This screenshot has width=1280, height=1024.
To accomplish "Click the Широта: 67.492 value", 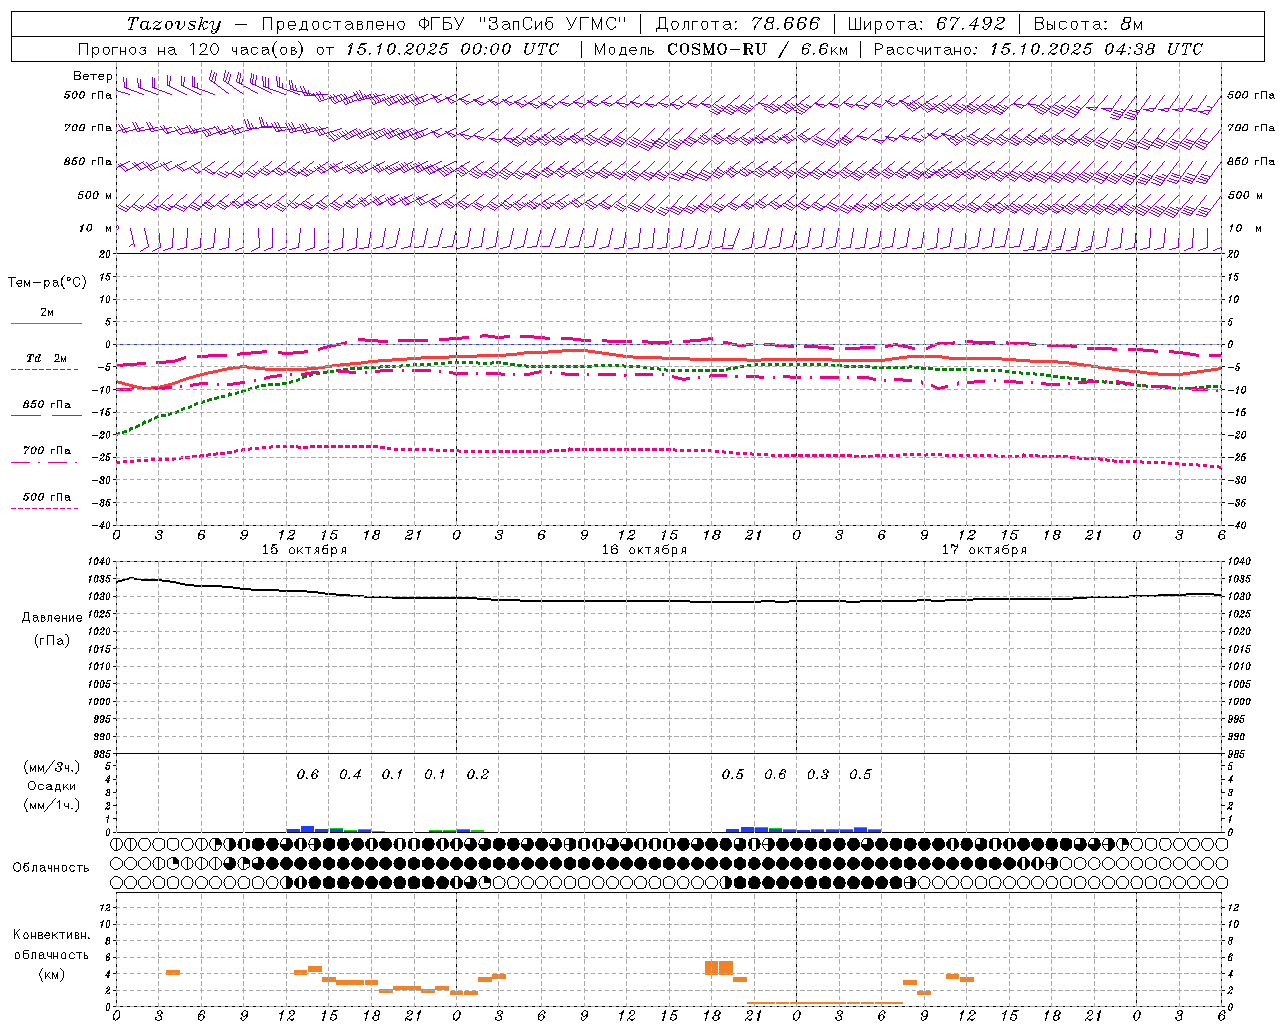I will click(x=926, y=24).
